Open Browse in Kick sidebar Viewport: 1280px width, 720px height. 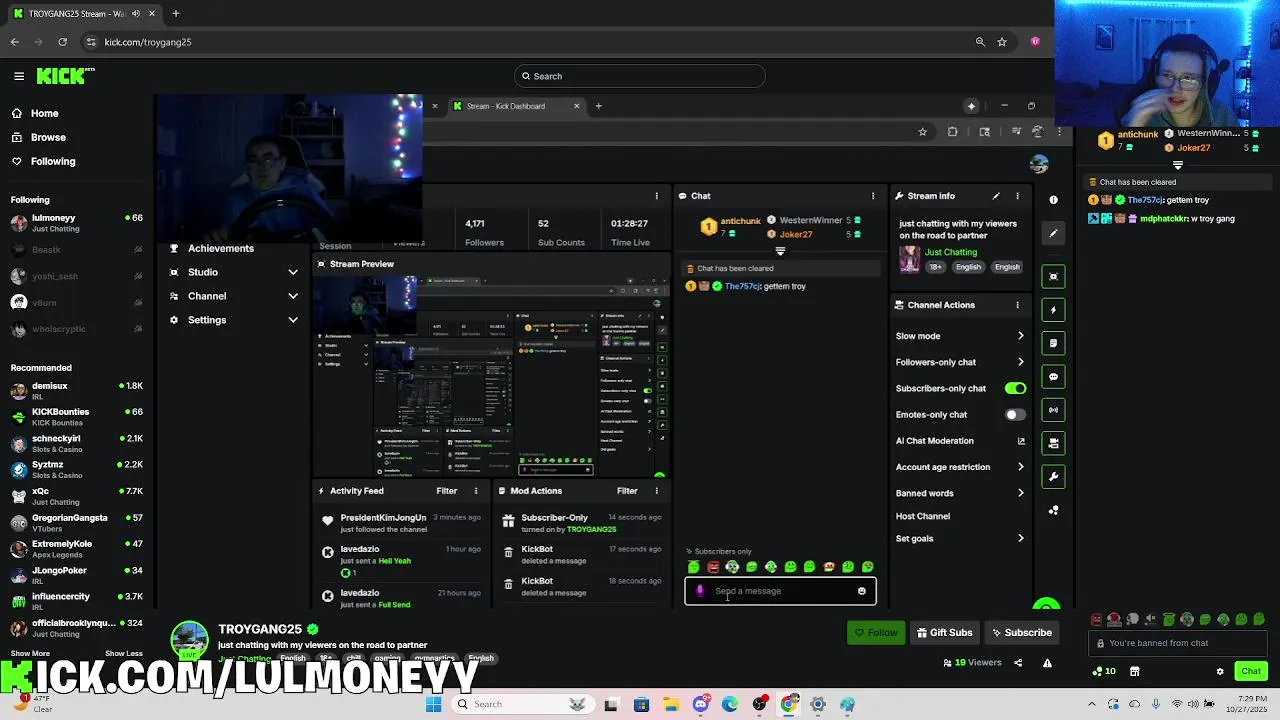[38, 137]
